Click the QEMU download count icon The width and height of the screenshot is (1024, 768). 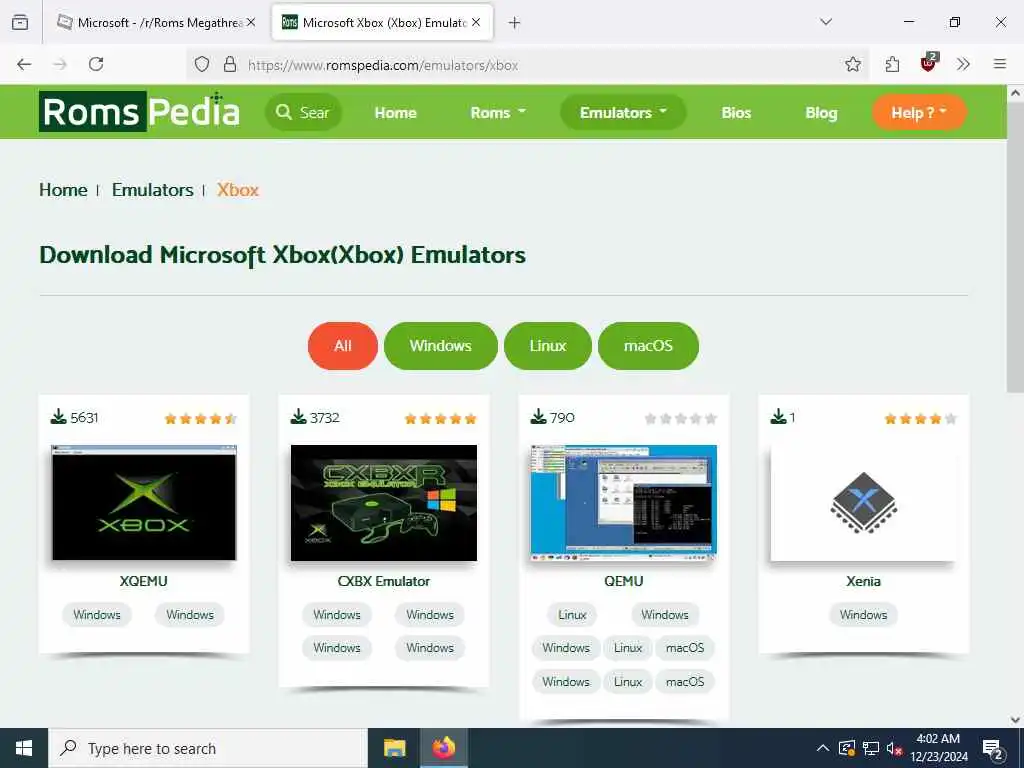(x=538, y=417)
